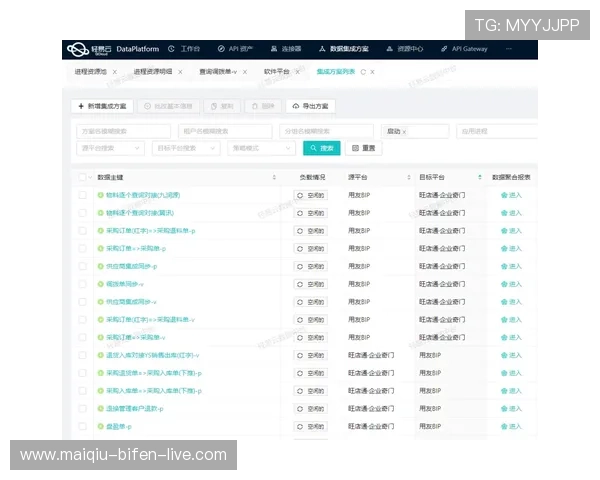Check the 采购订单(红字)=>采购退料单-p row checkbox

[82, 231]
